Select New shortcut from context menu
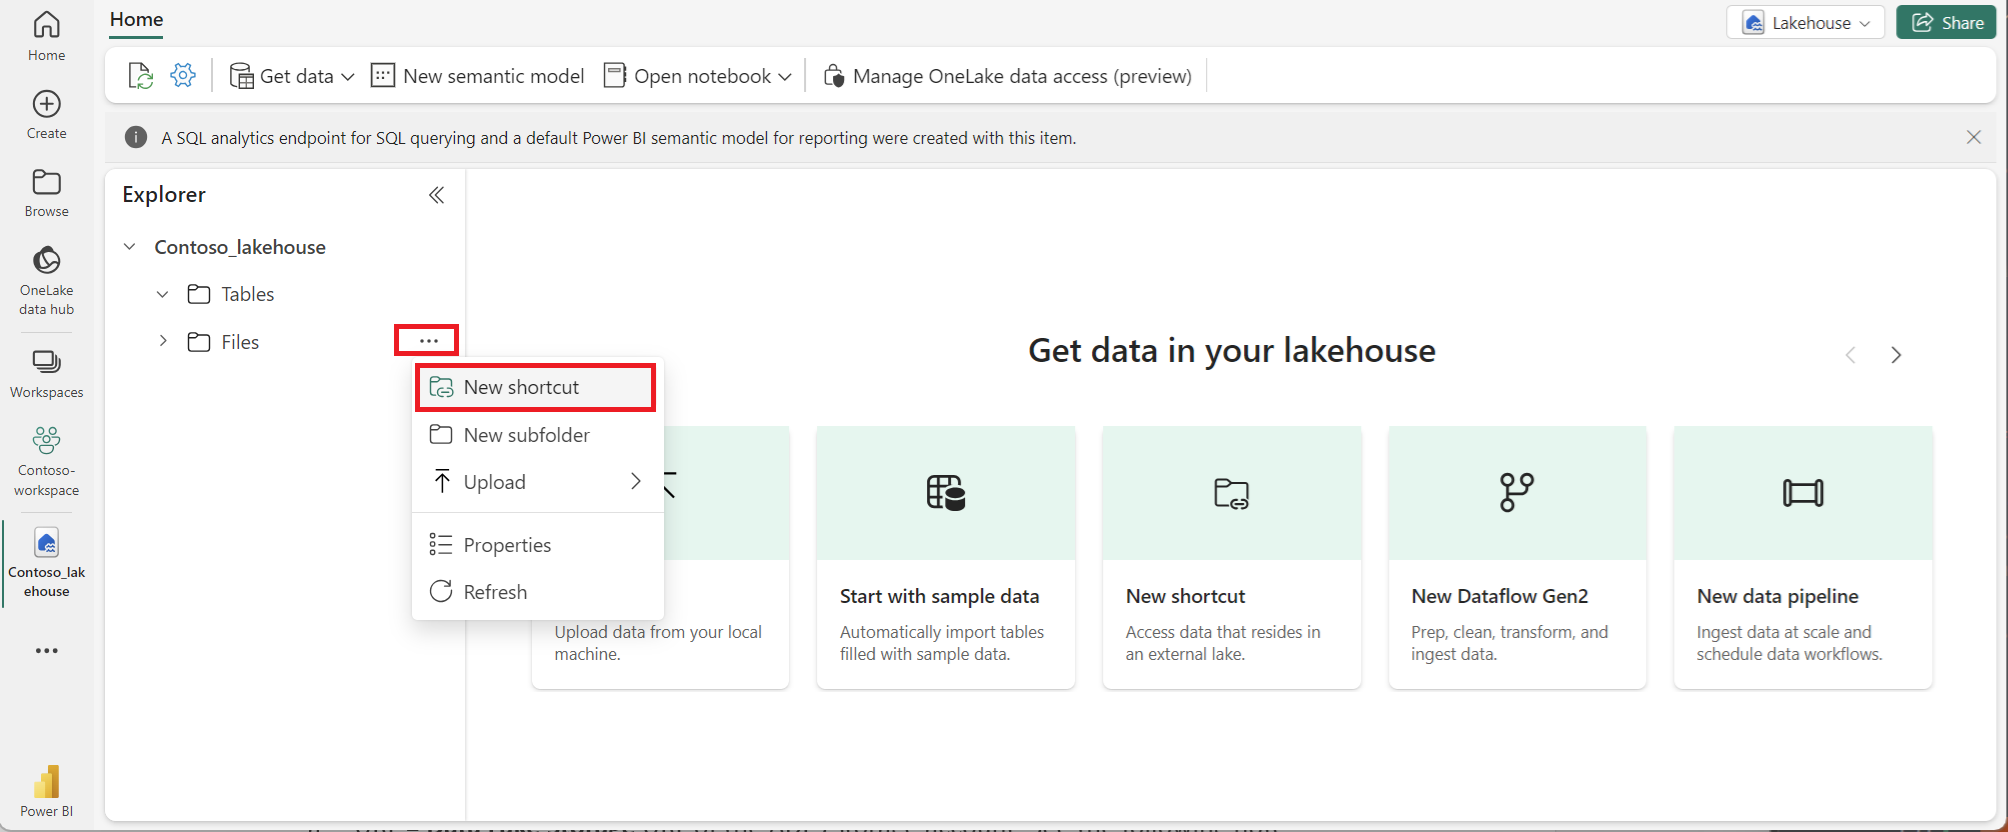The height and width of the screenshot is (832, 2008). pyautogui.click(x=536, y=387)
